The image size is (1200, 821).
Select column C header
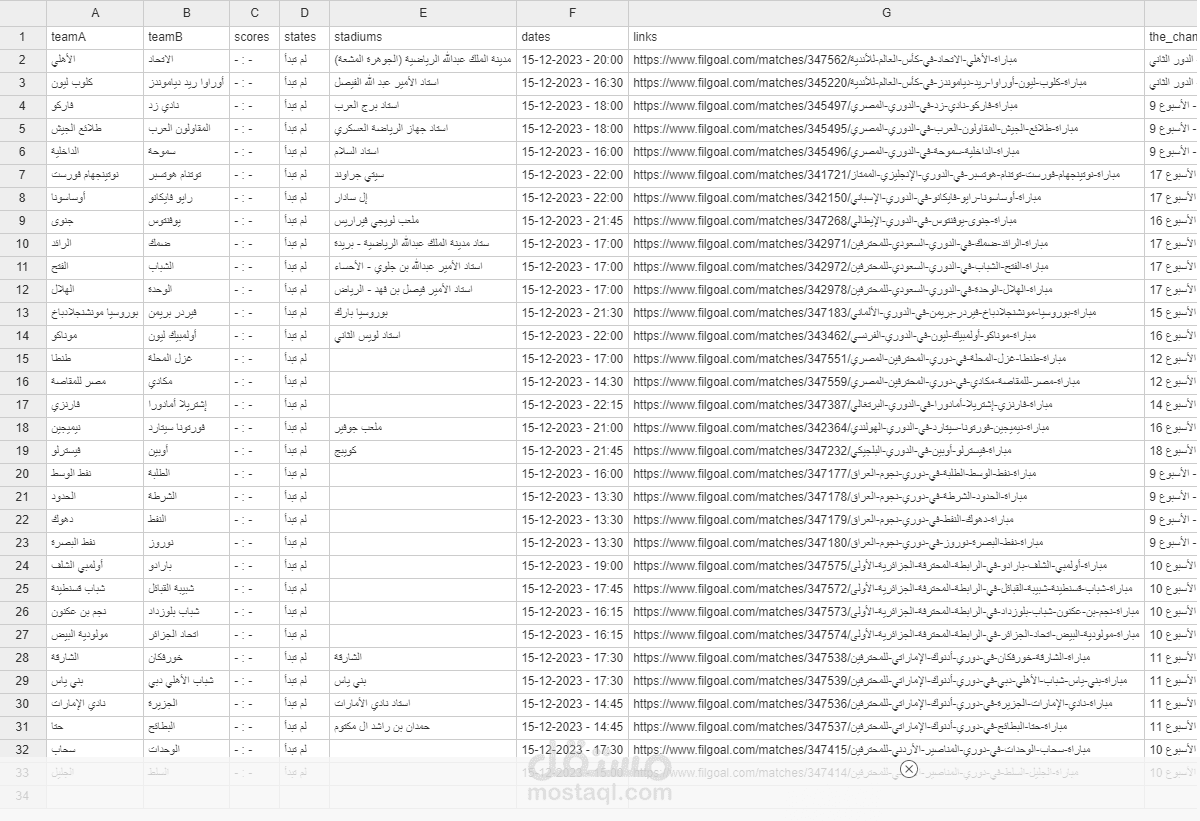(255, 13)
